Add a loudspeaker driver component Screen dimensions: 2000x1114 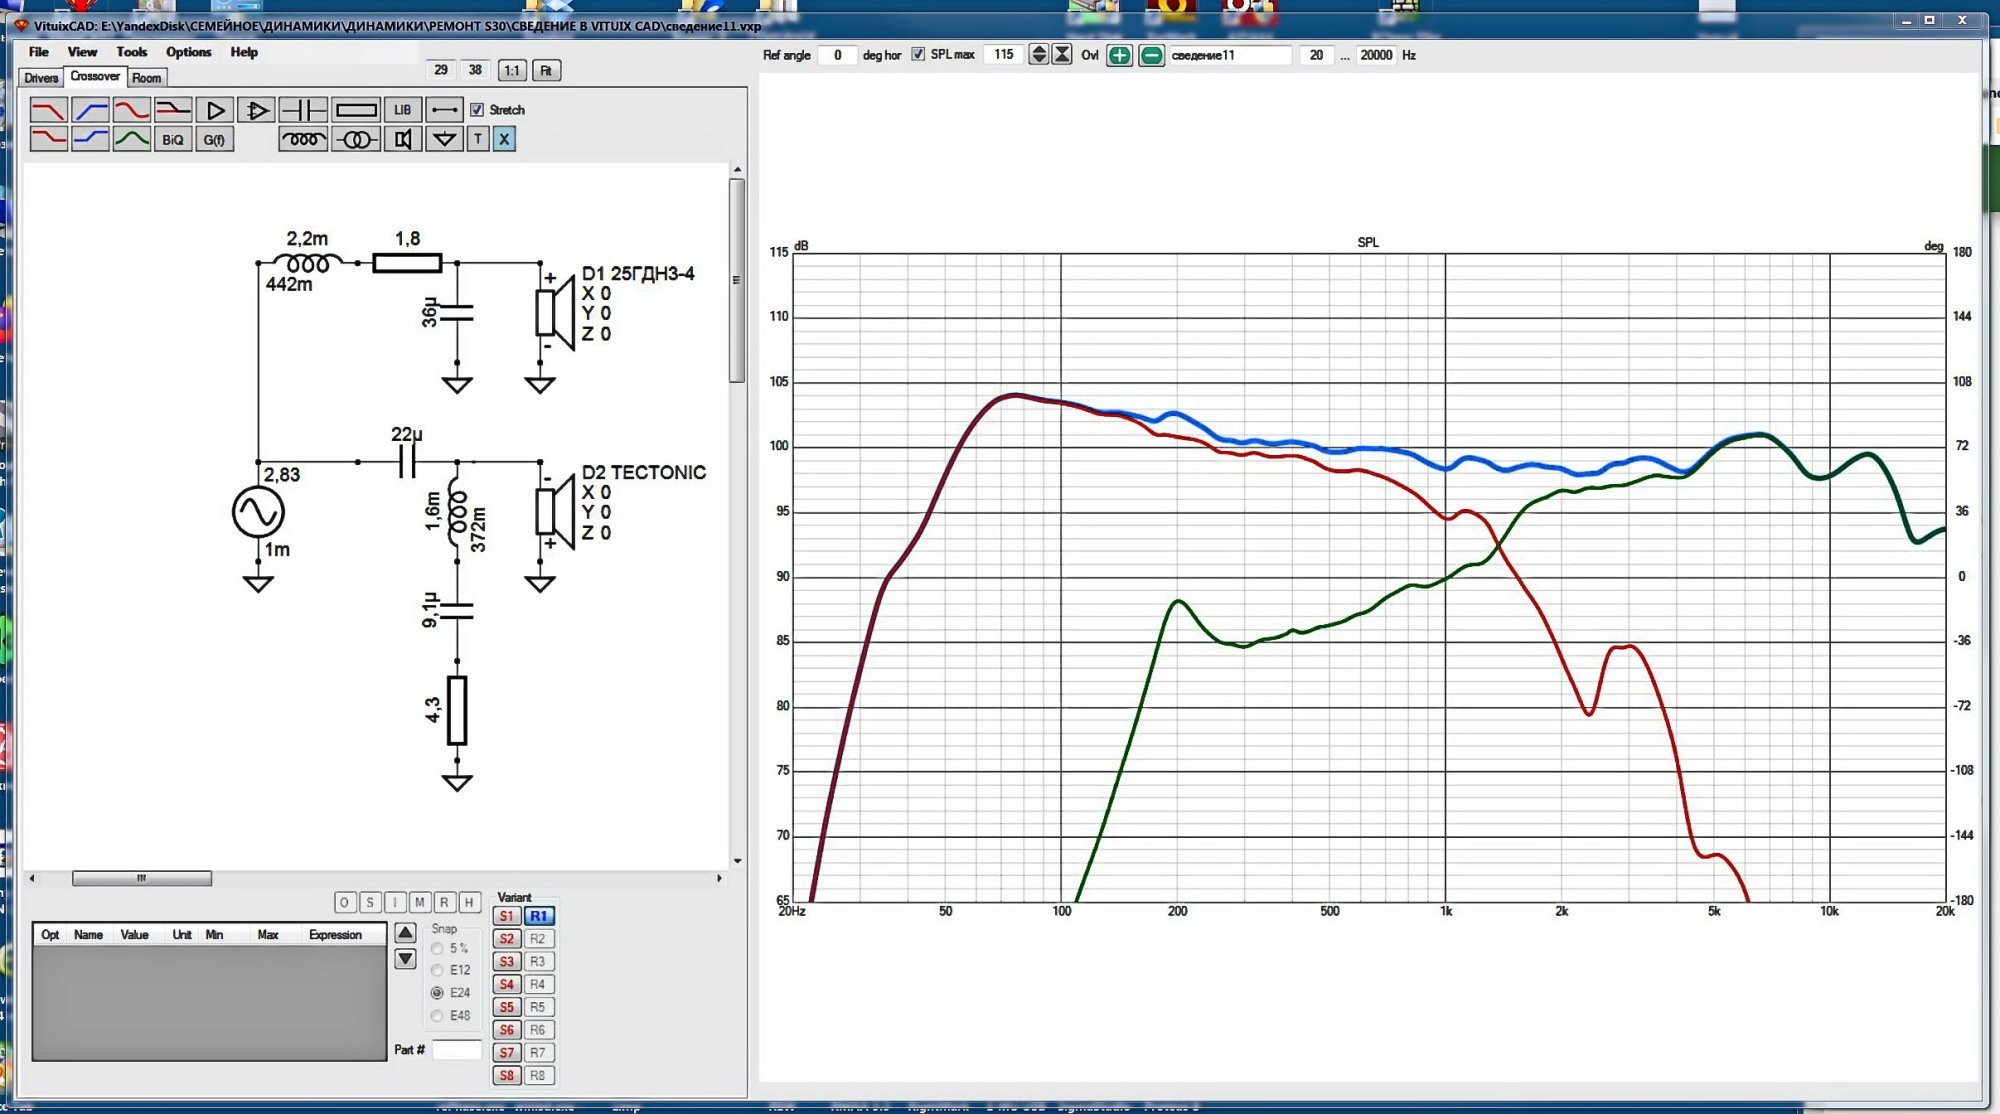pos(402,140)
